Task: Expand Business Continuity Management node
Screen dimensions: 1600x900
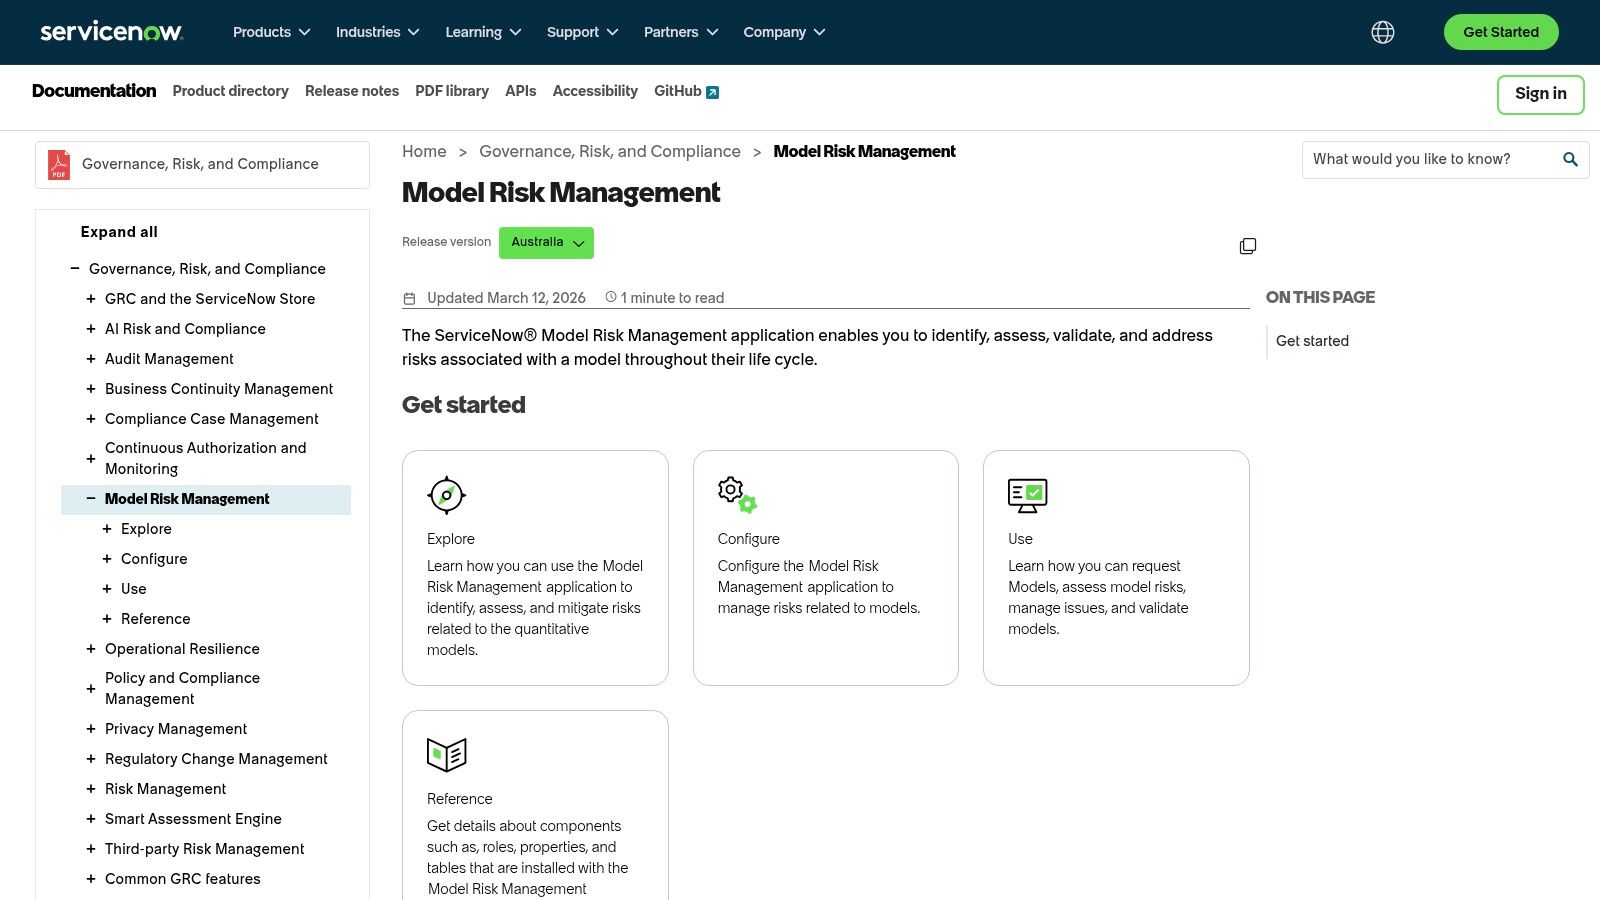Action: [91, 389]
